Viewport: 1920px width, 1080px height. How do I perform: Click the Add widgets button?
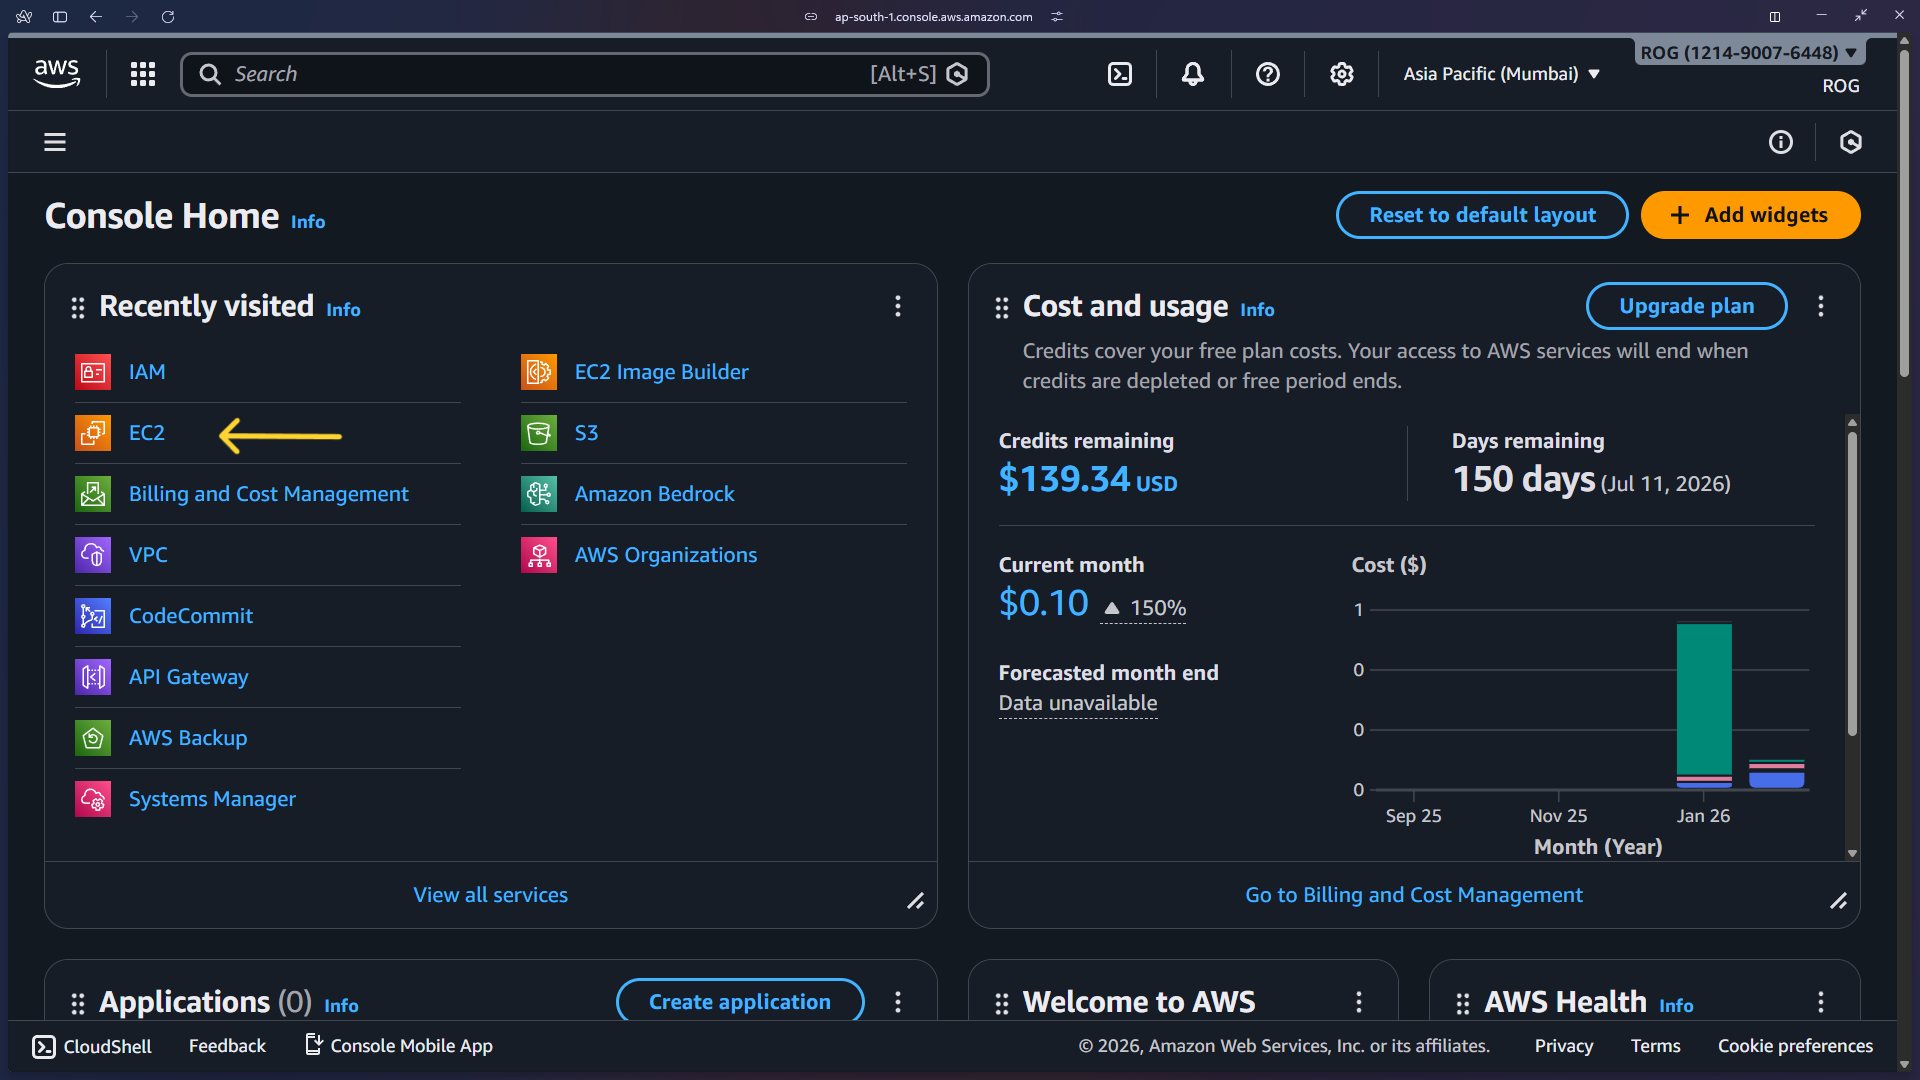click(1749, 214)
